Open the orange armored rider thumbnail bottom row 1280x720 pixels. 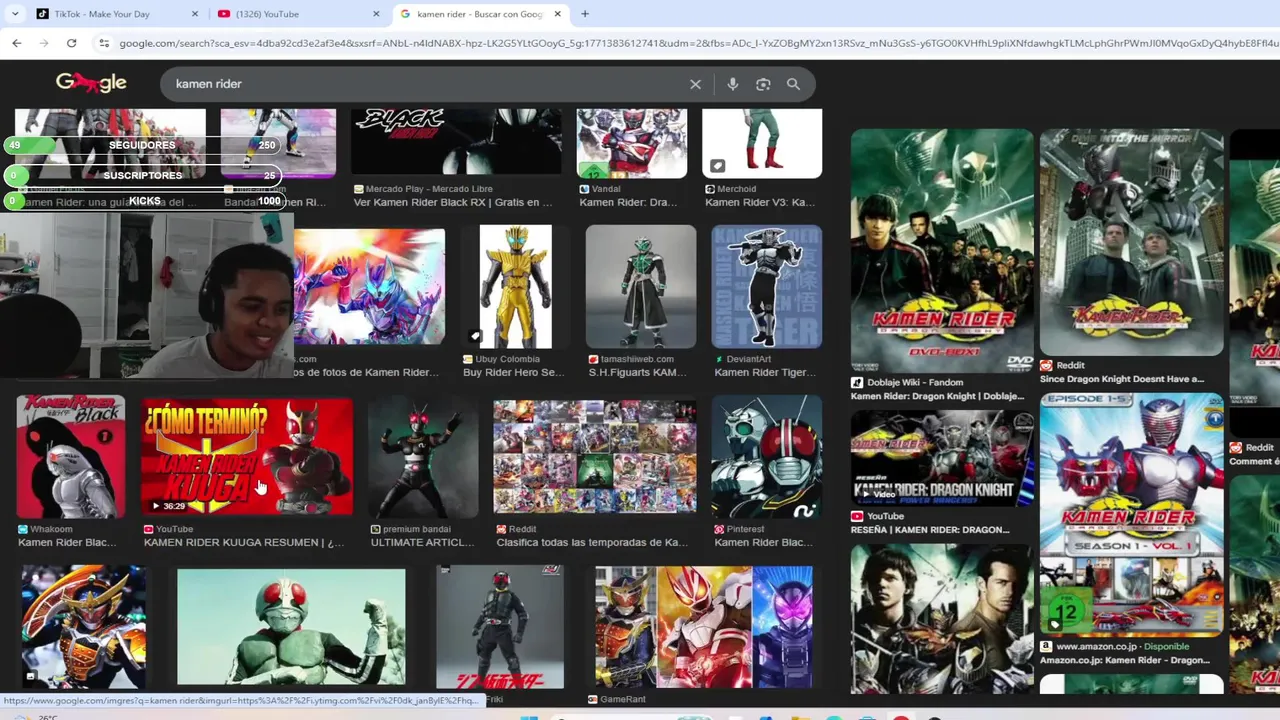click(83, 626)
